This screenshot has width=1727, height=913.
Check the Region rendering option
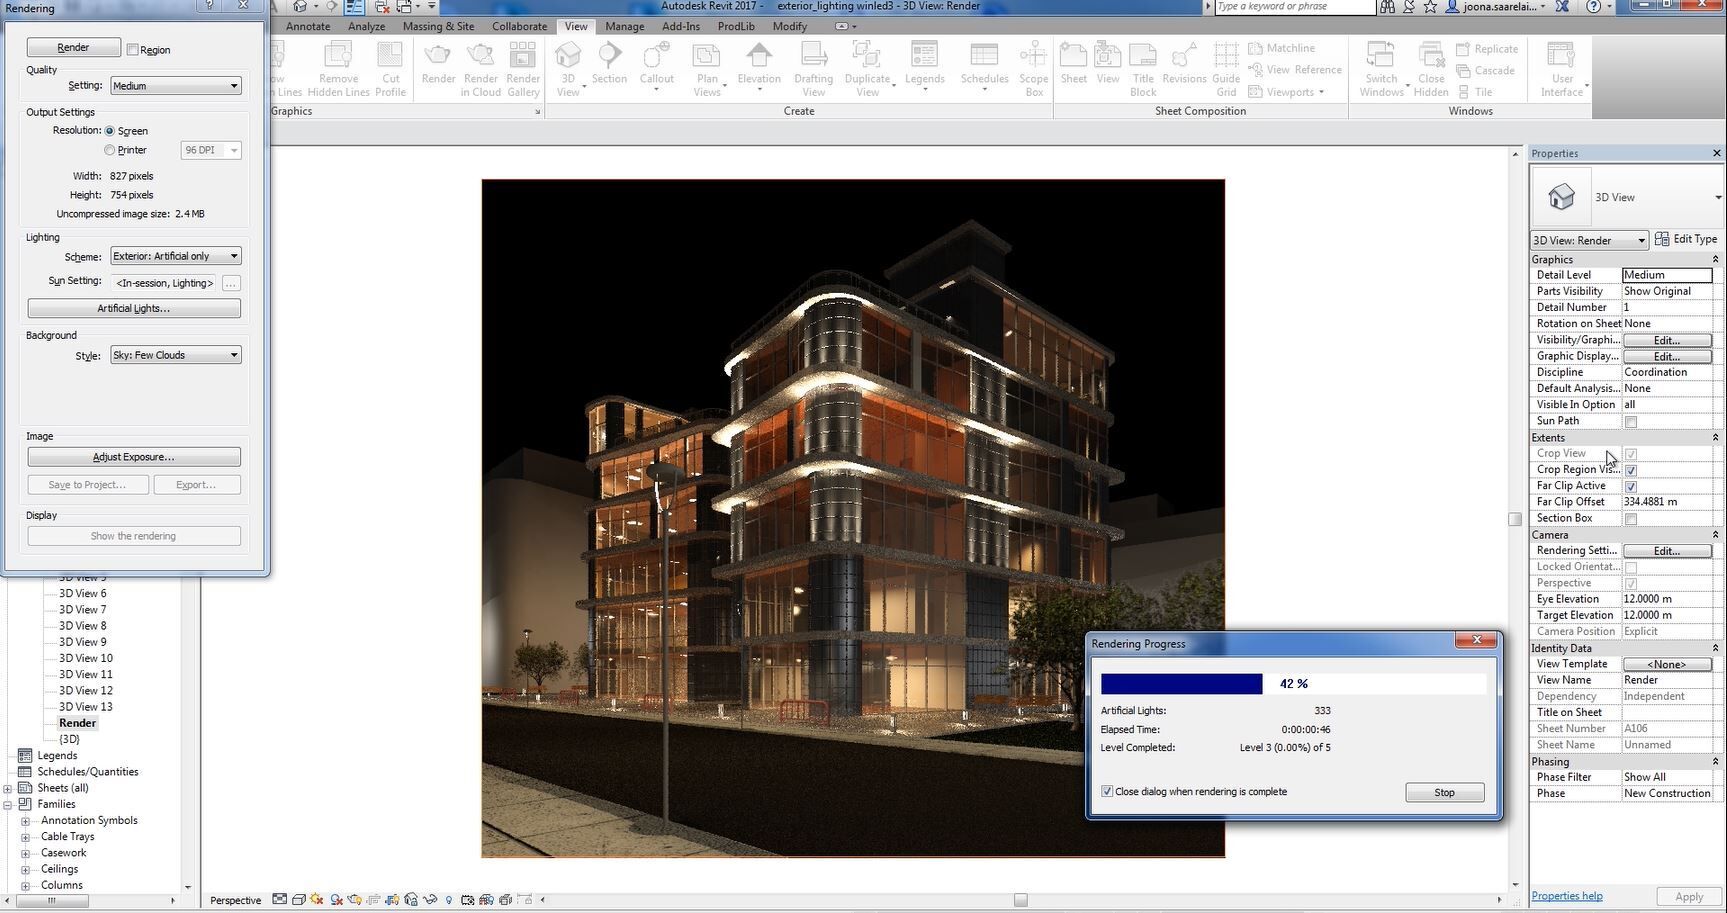coord(131,48)
